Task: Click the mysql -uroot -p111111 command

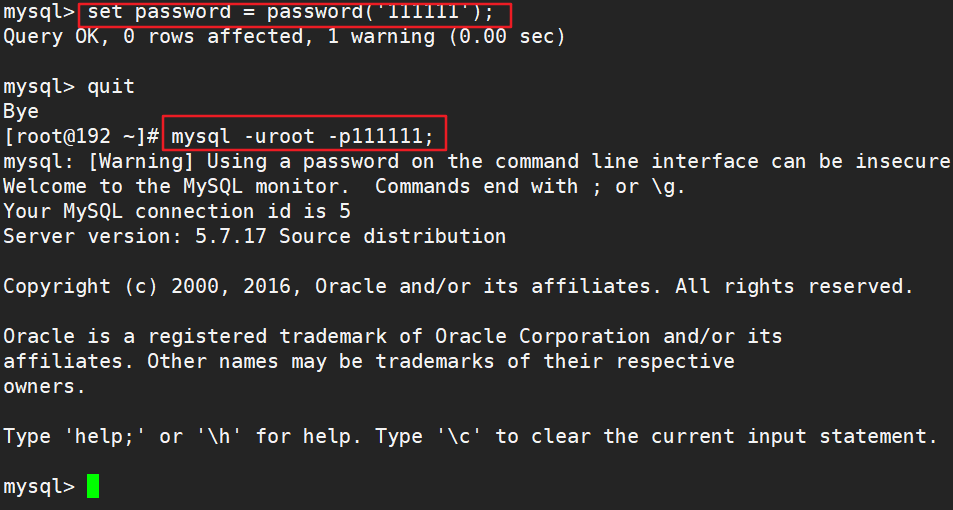Action: tap(304, 136)
